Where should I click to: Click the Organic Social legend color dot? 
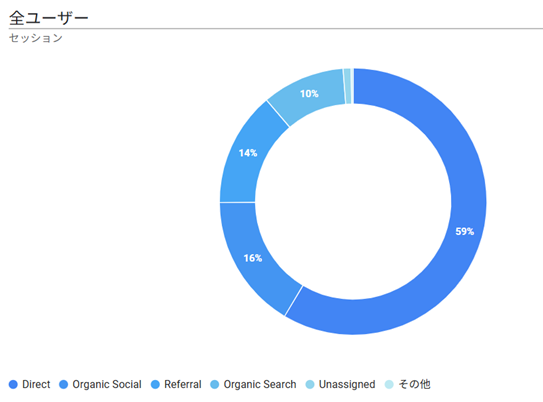[x=63, y=384]
